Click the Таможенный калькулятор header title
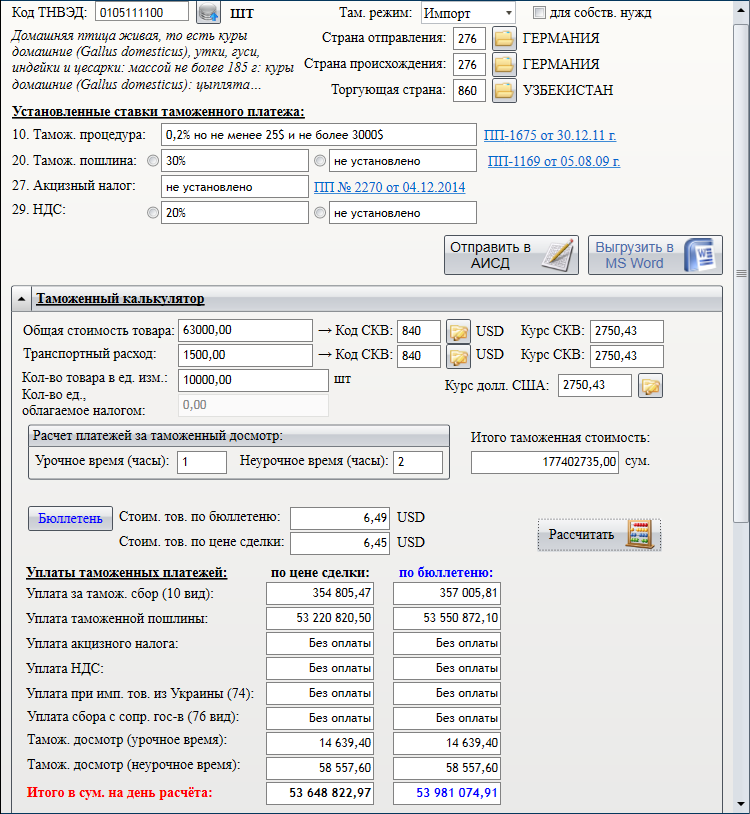The width and height of the screenshot is (750, 814). (120, 299)
